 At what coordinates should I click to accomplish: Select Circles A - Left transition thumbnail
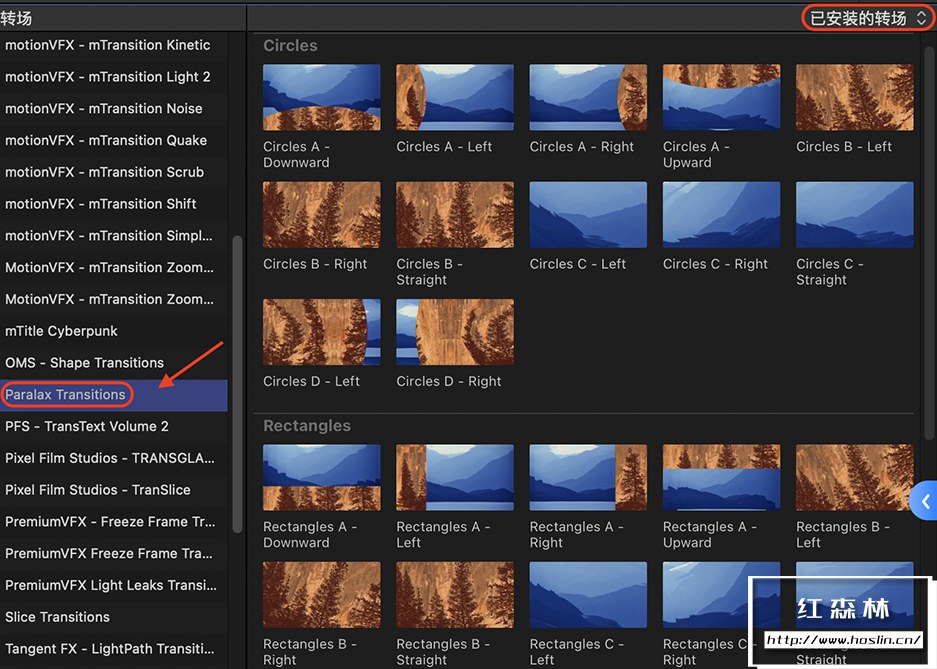point(455,97)
